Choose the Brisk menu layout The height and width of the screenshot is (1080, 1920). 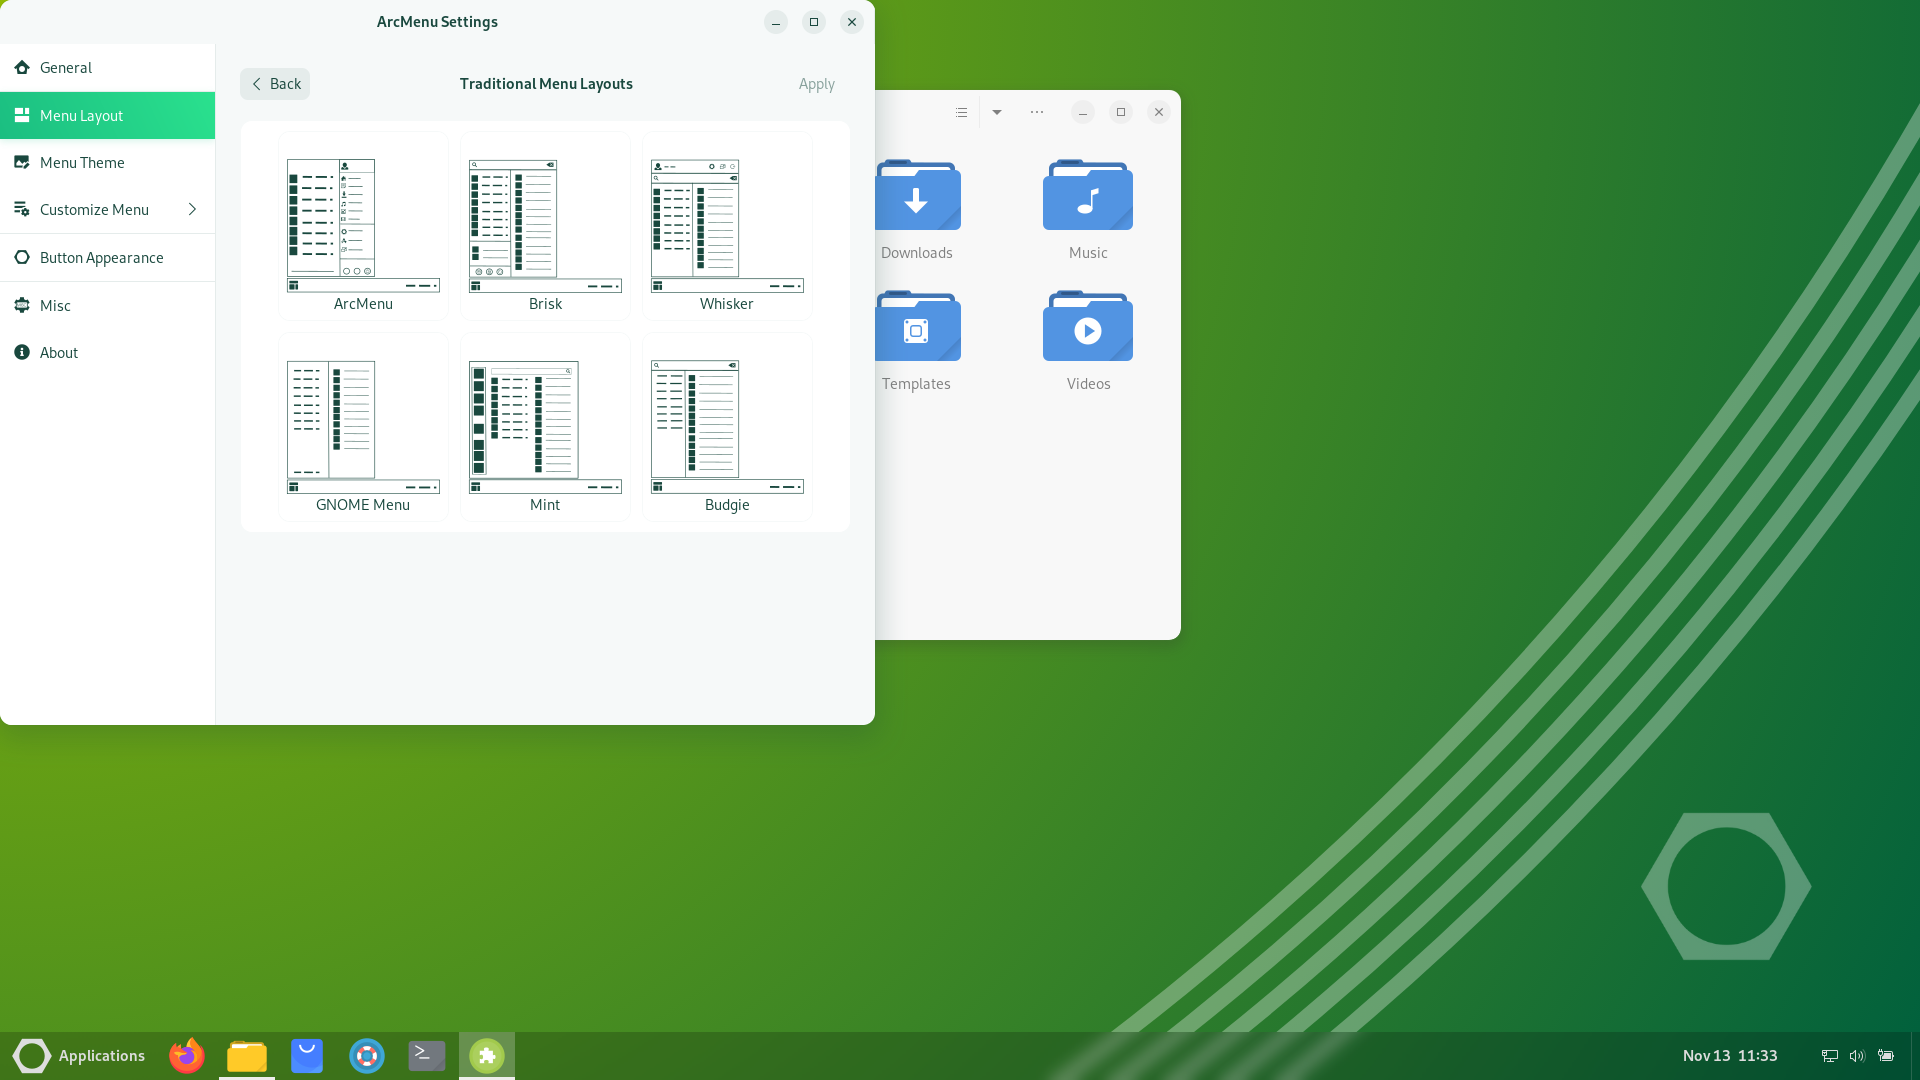pos(545,226)
